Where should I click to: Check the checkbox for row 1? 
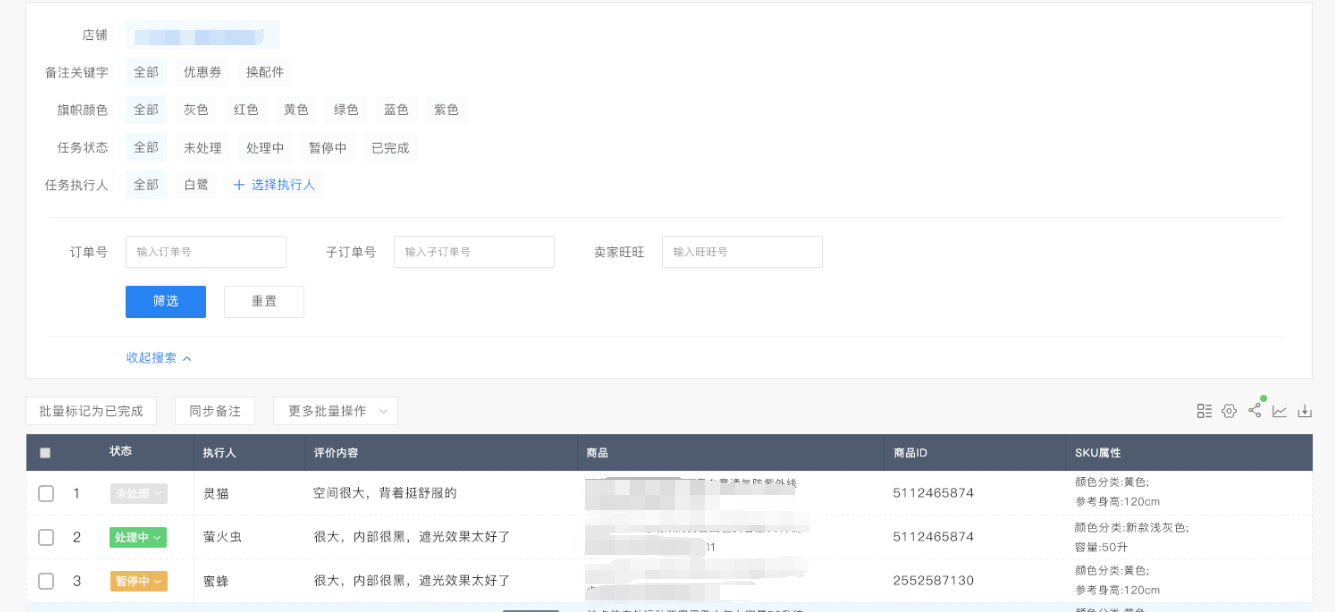46,493
